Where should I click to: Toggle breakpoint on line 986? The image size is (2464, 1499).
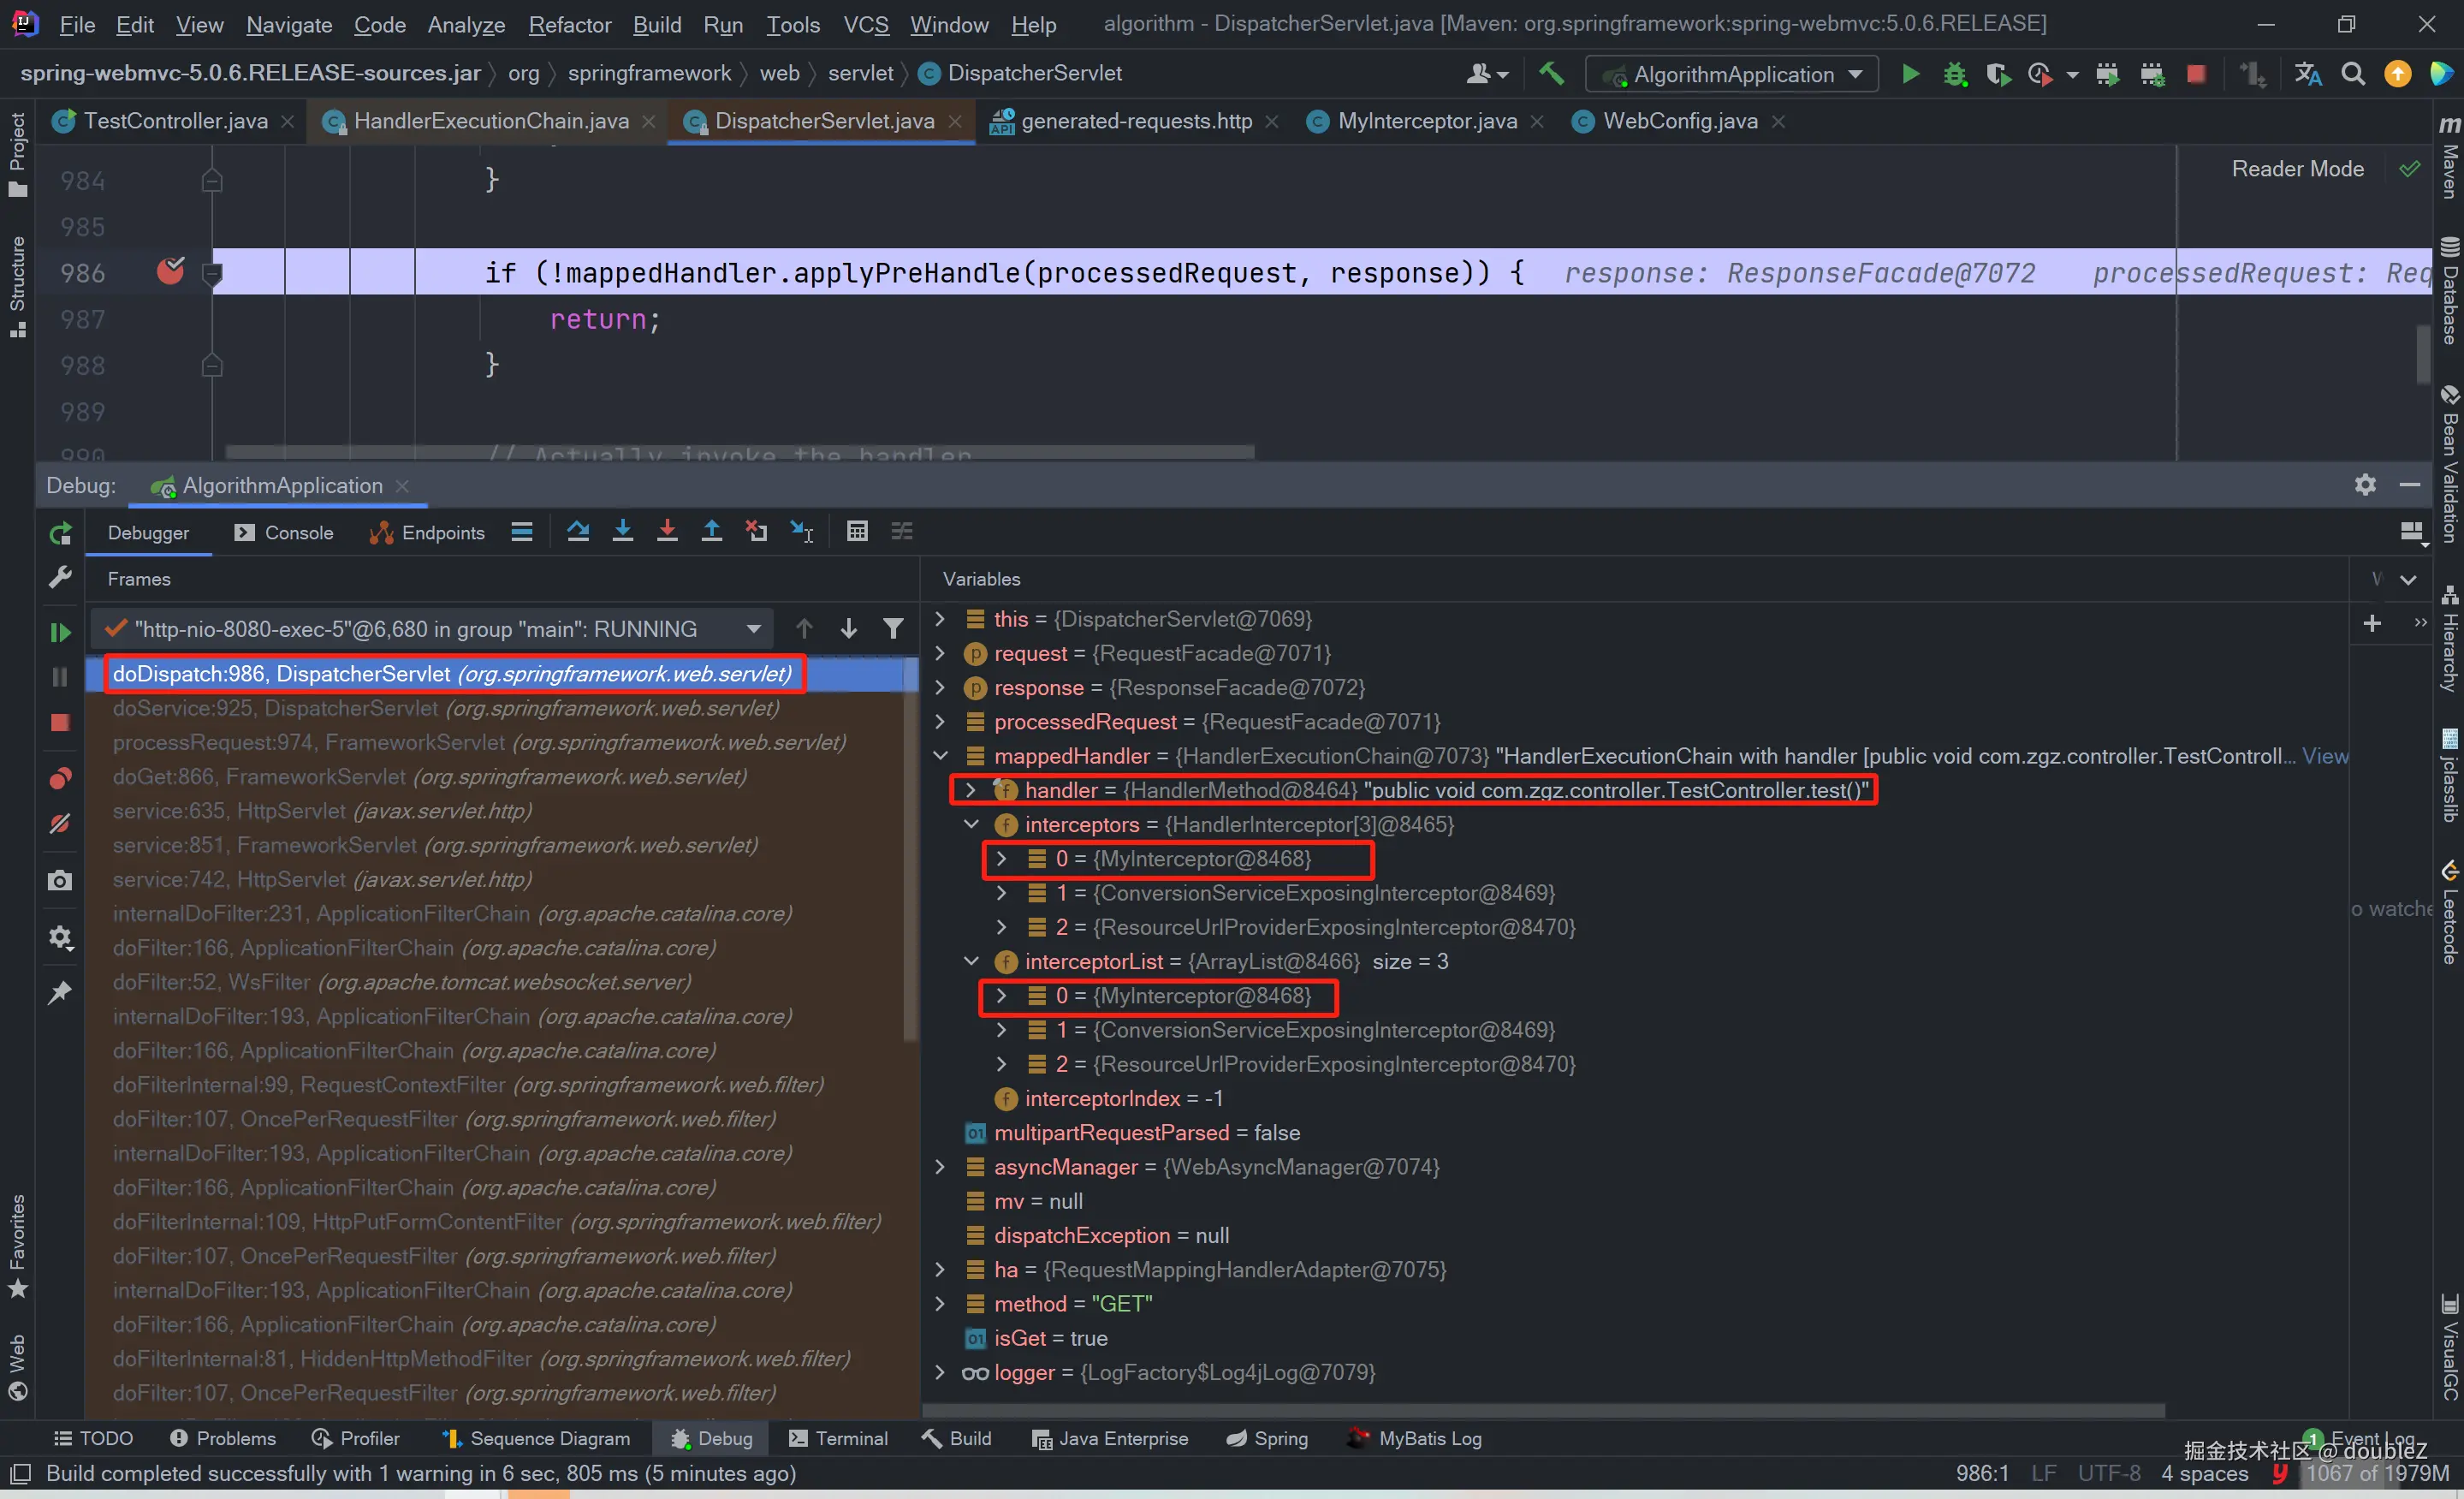click(x=171, y=272)
